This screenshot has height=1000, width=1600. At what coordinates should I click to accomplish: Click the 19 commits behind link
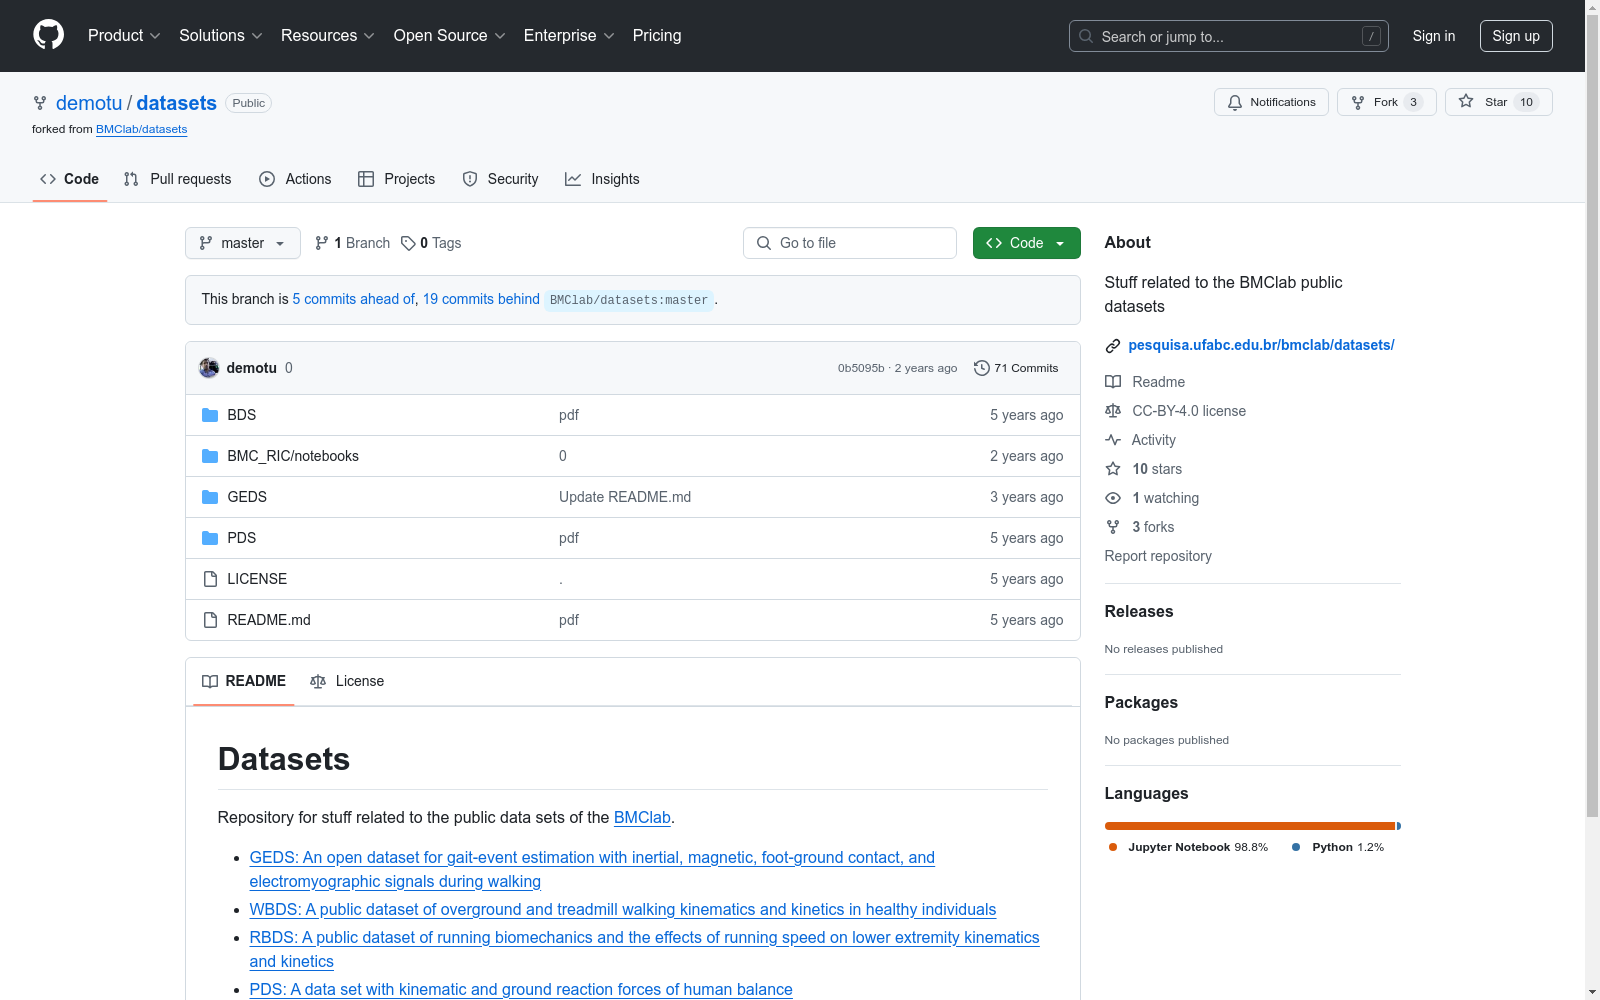[x=481, y=299]
